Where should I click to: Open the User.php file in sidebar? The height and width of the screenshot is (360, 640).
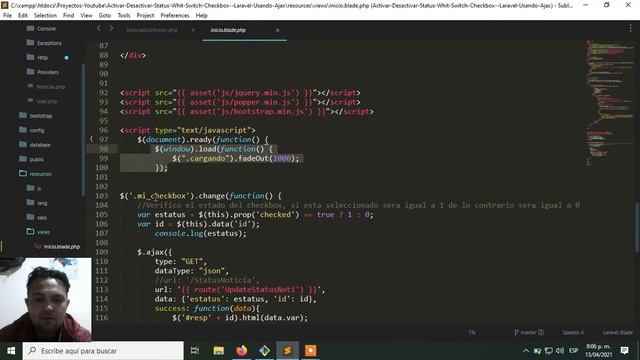pyautogui.click(x=47, y=101)
